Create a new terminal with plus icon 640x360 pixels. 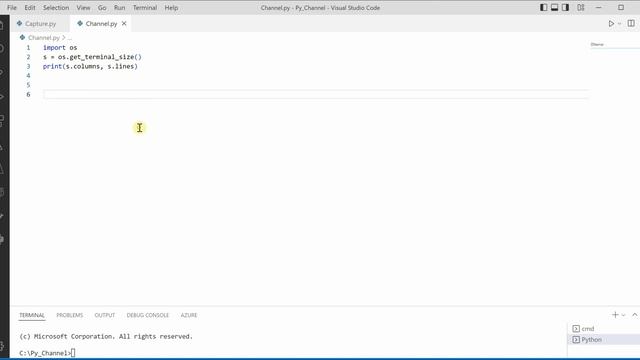[615, 315]
